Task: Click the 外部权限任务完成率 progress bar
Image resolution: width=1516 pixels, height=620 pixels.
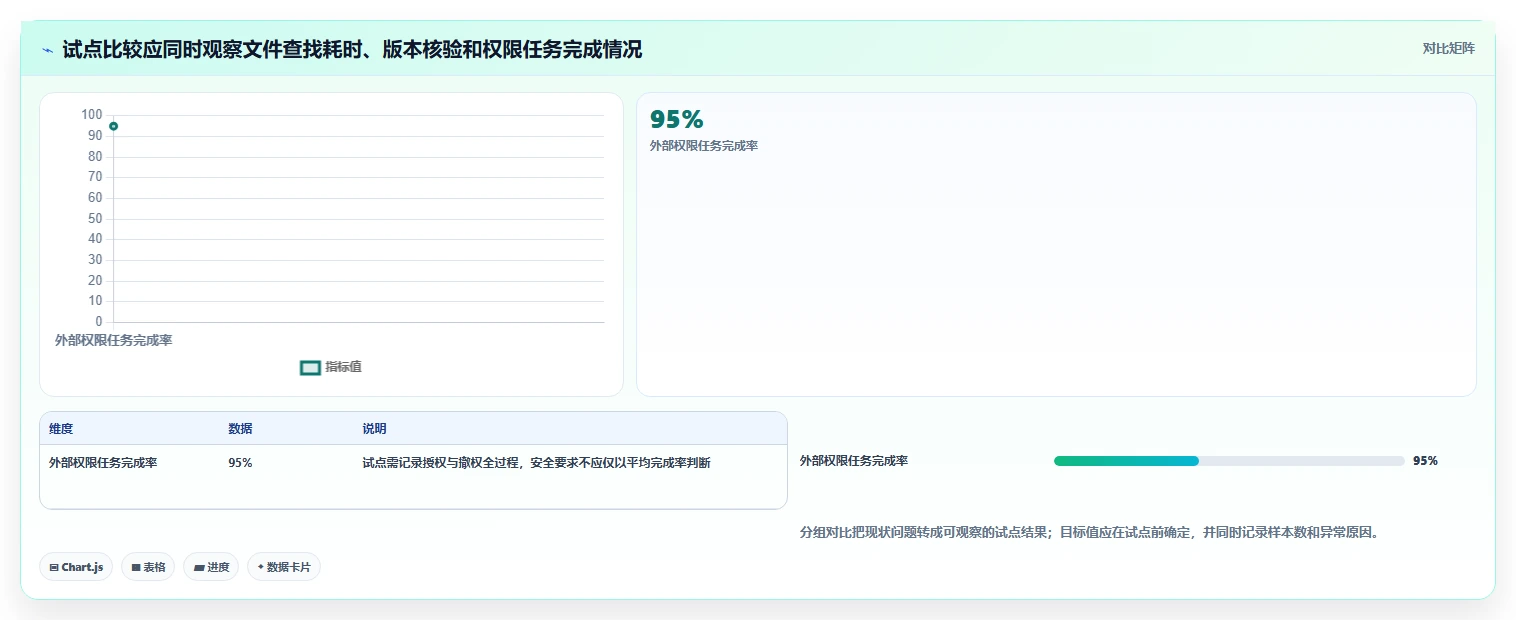Action: (1229, 461)
